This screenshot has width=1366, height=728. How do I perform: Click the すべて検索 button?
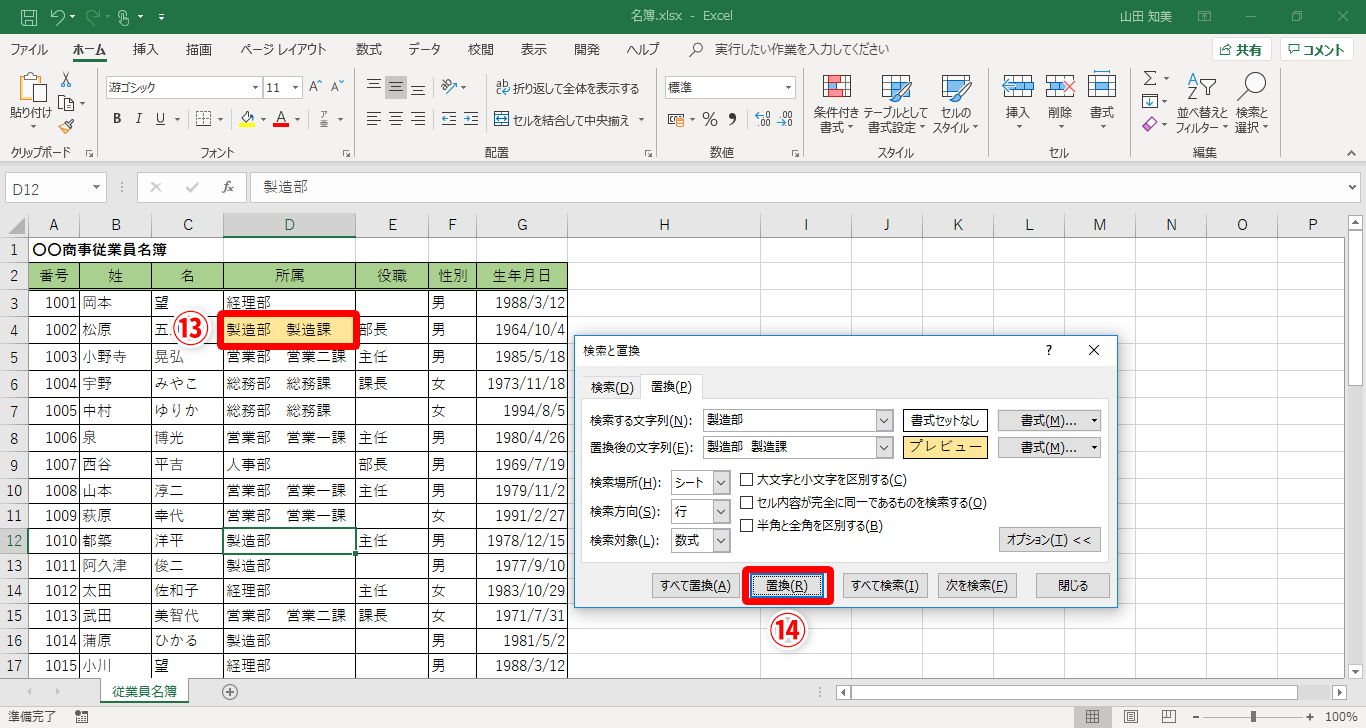pyautogui.click(x=885, y=585)
